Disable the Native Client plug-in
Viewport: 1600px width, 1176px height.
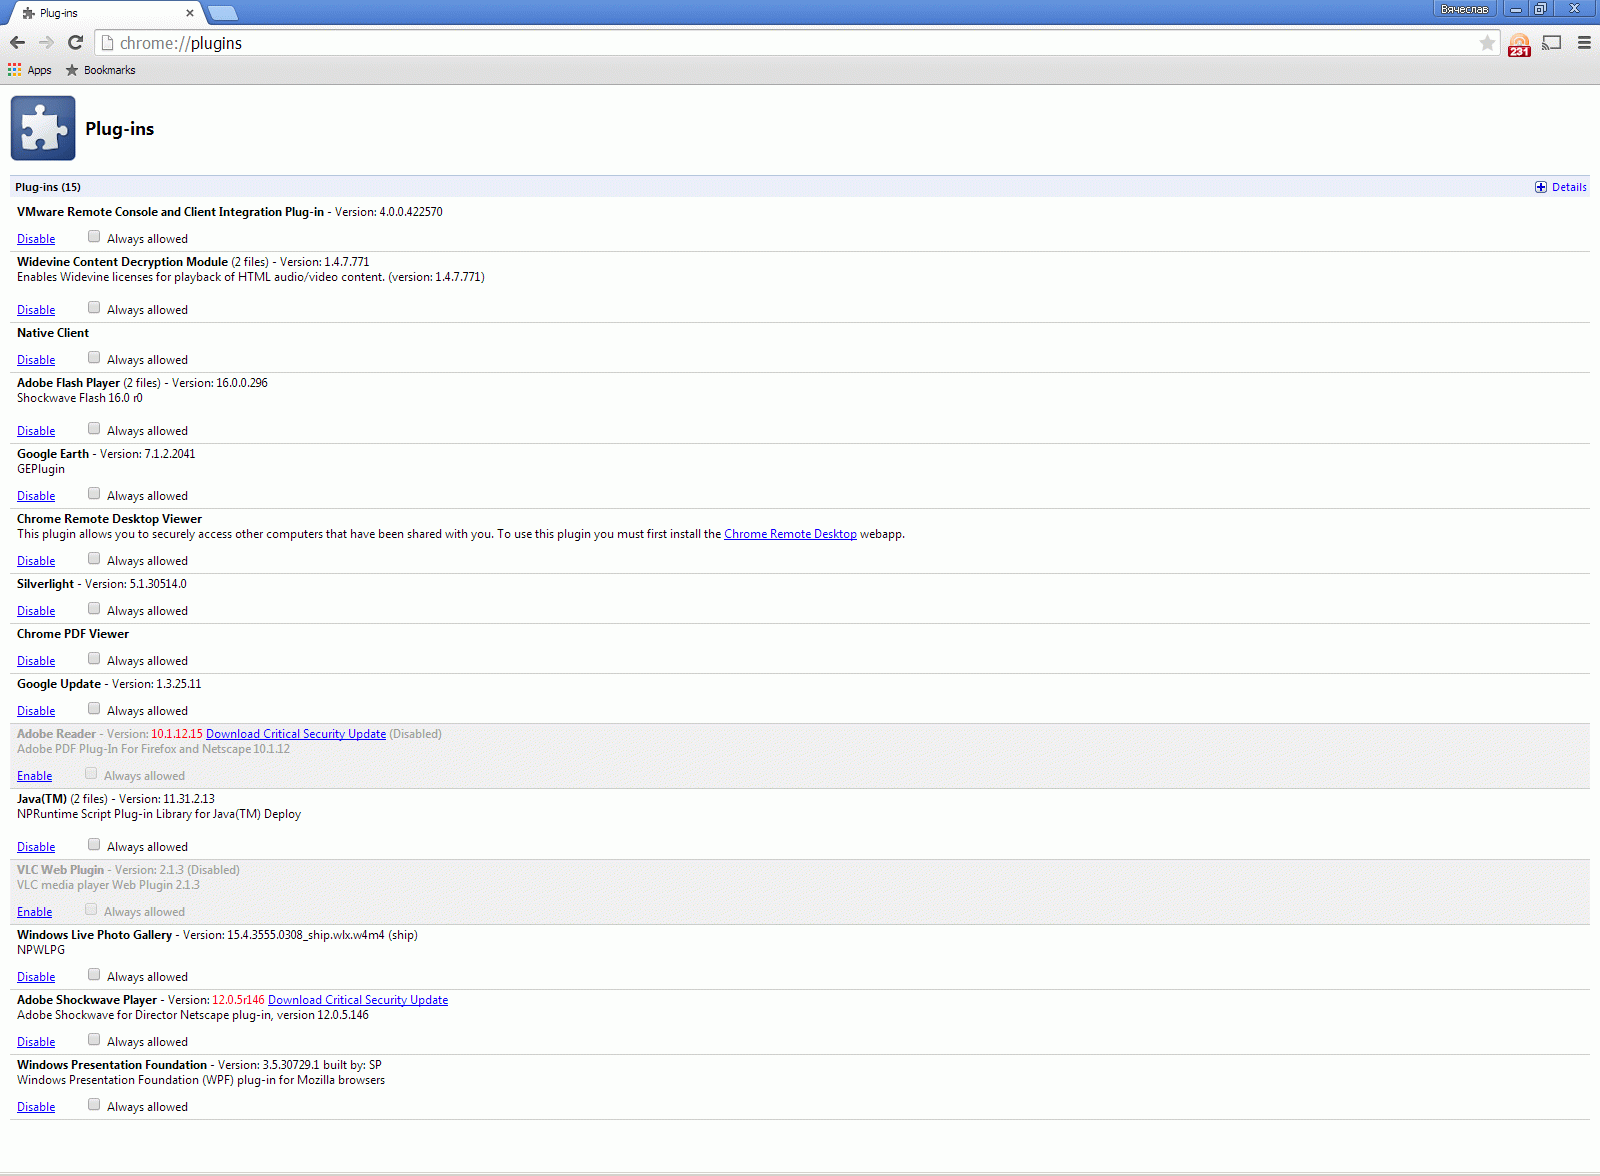[x=36, y=360]
